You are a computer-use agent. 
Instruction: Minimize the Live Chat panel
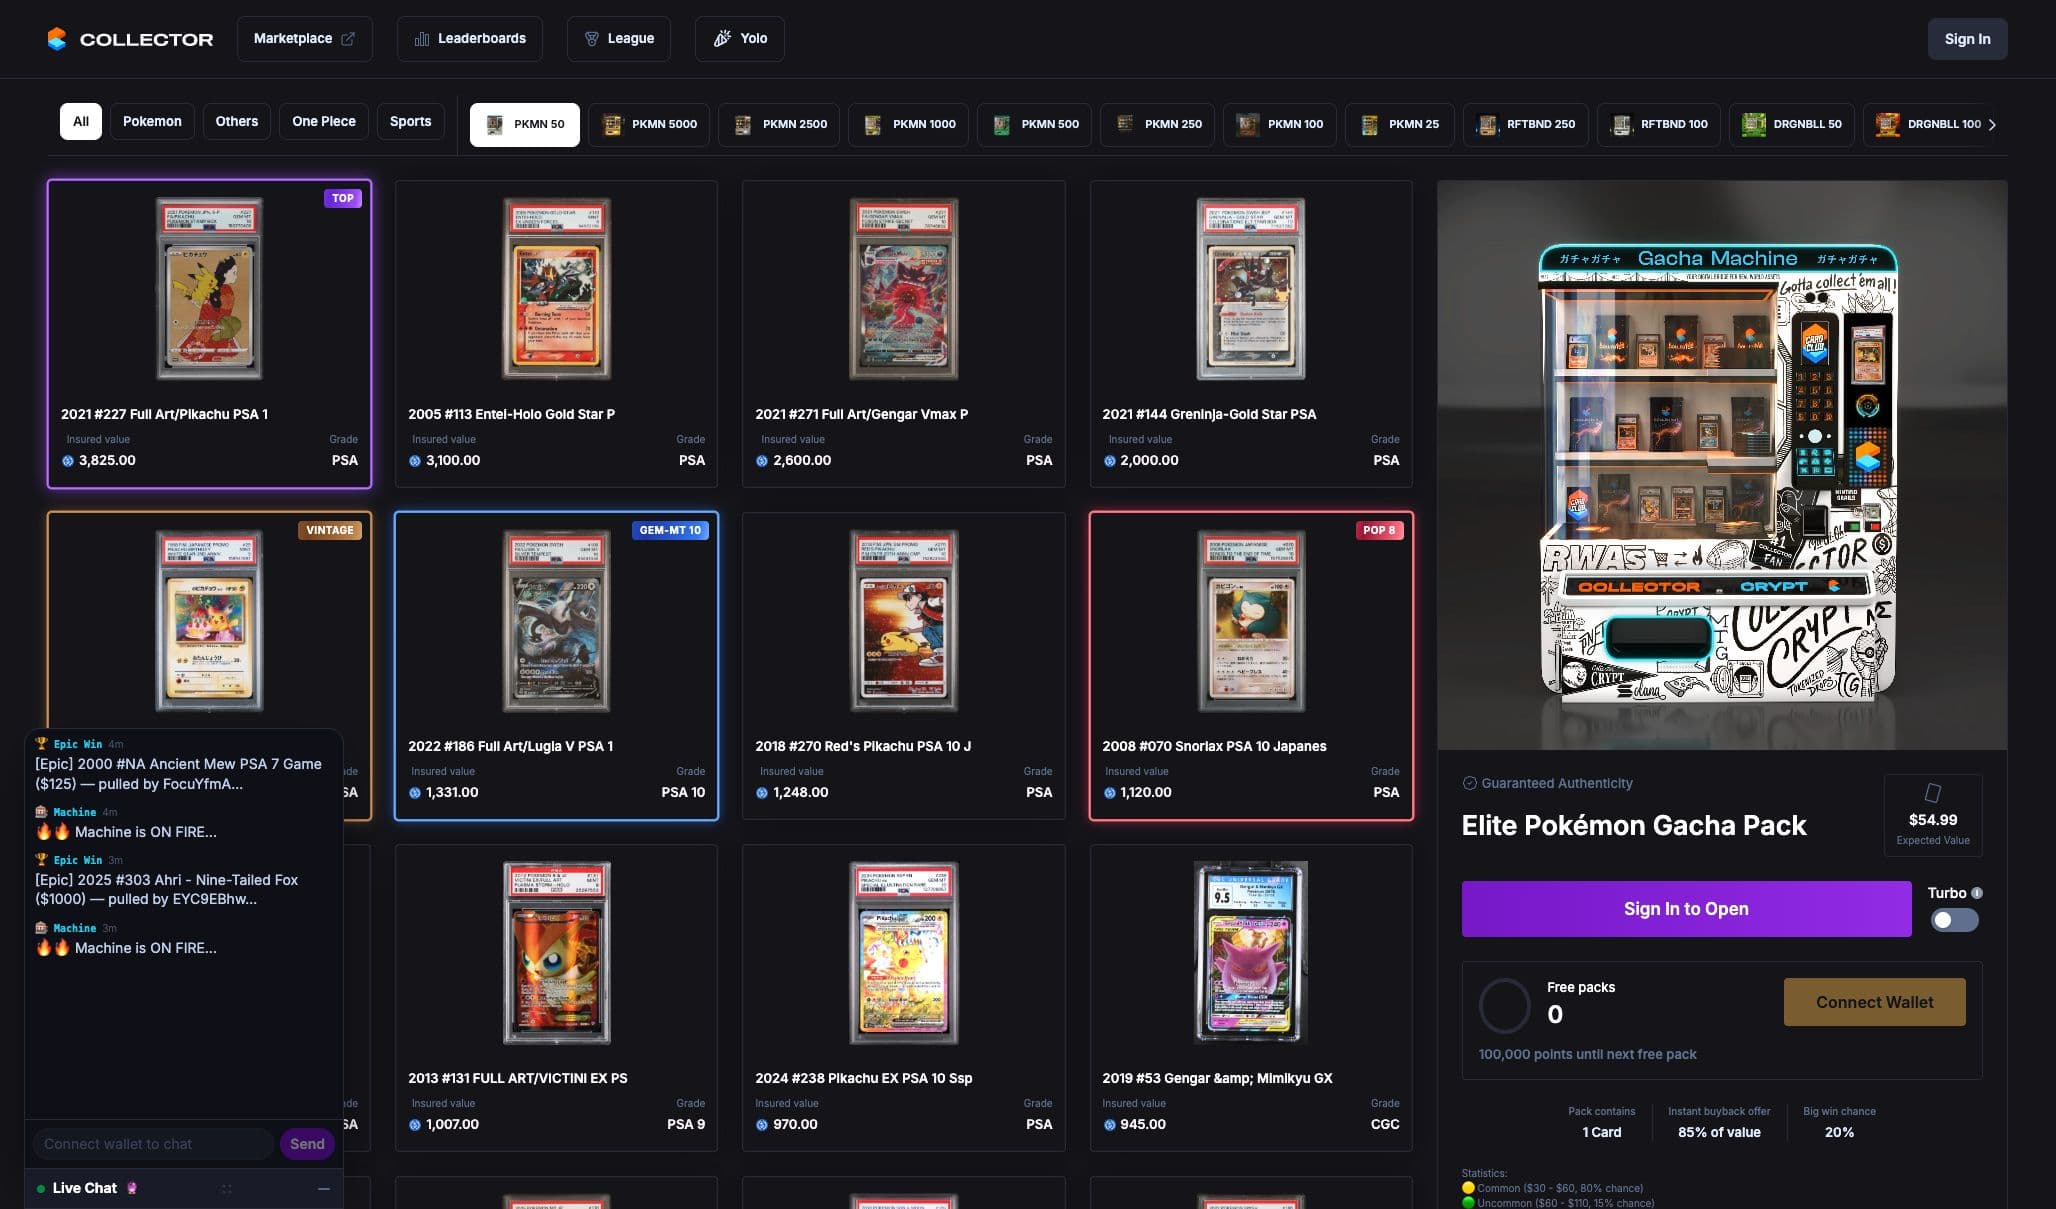[x=323, y=1188]
